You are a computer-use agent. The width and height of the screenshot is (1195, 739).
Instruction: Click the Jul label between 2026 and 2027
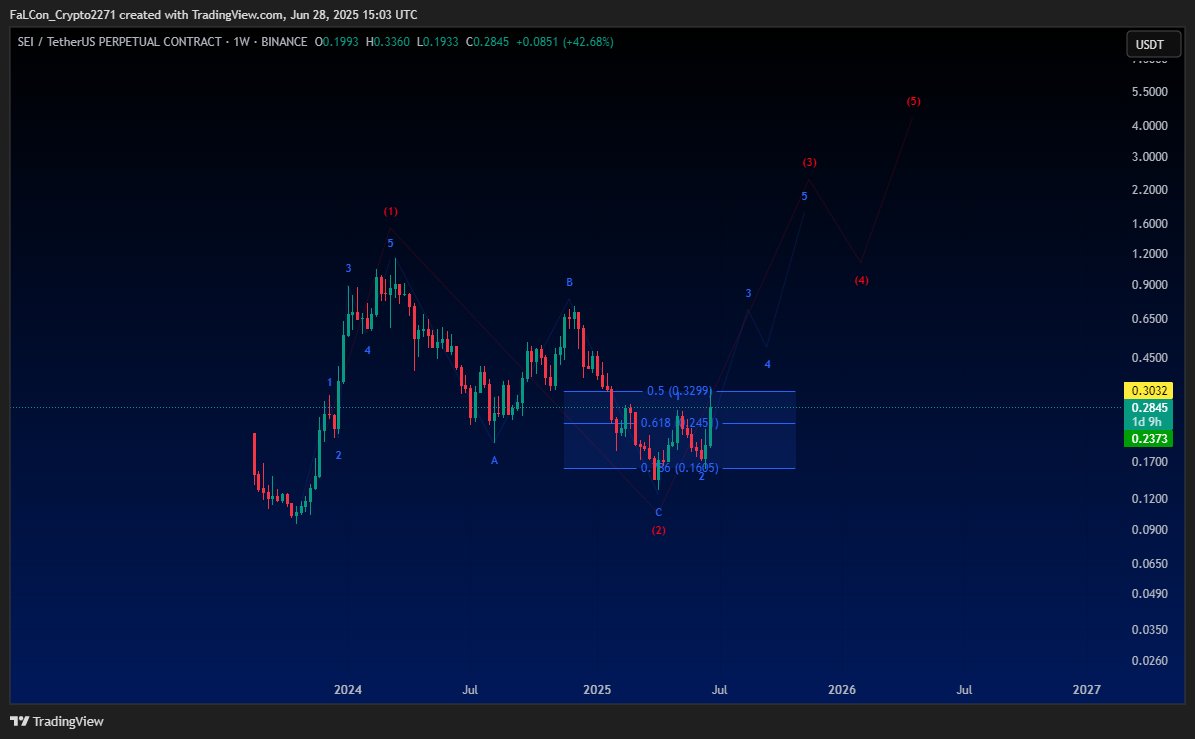[964, 689]
